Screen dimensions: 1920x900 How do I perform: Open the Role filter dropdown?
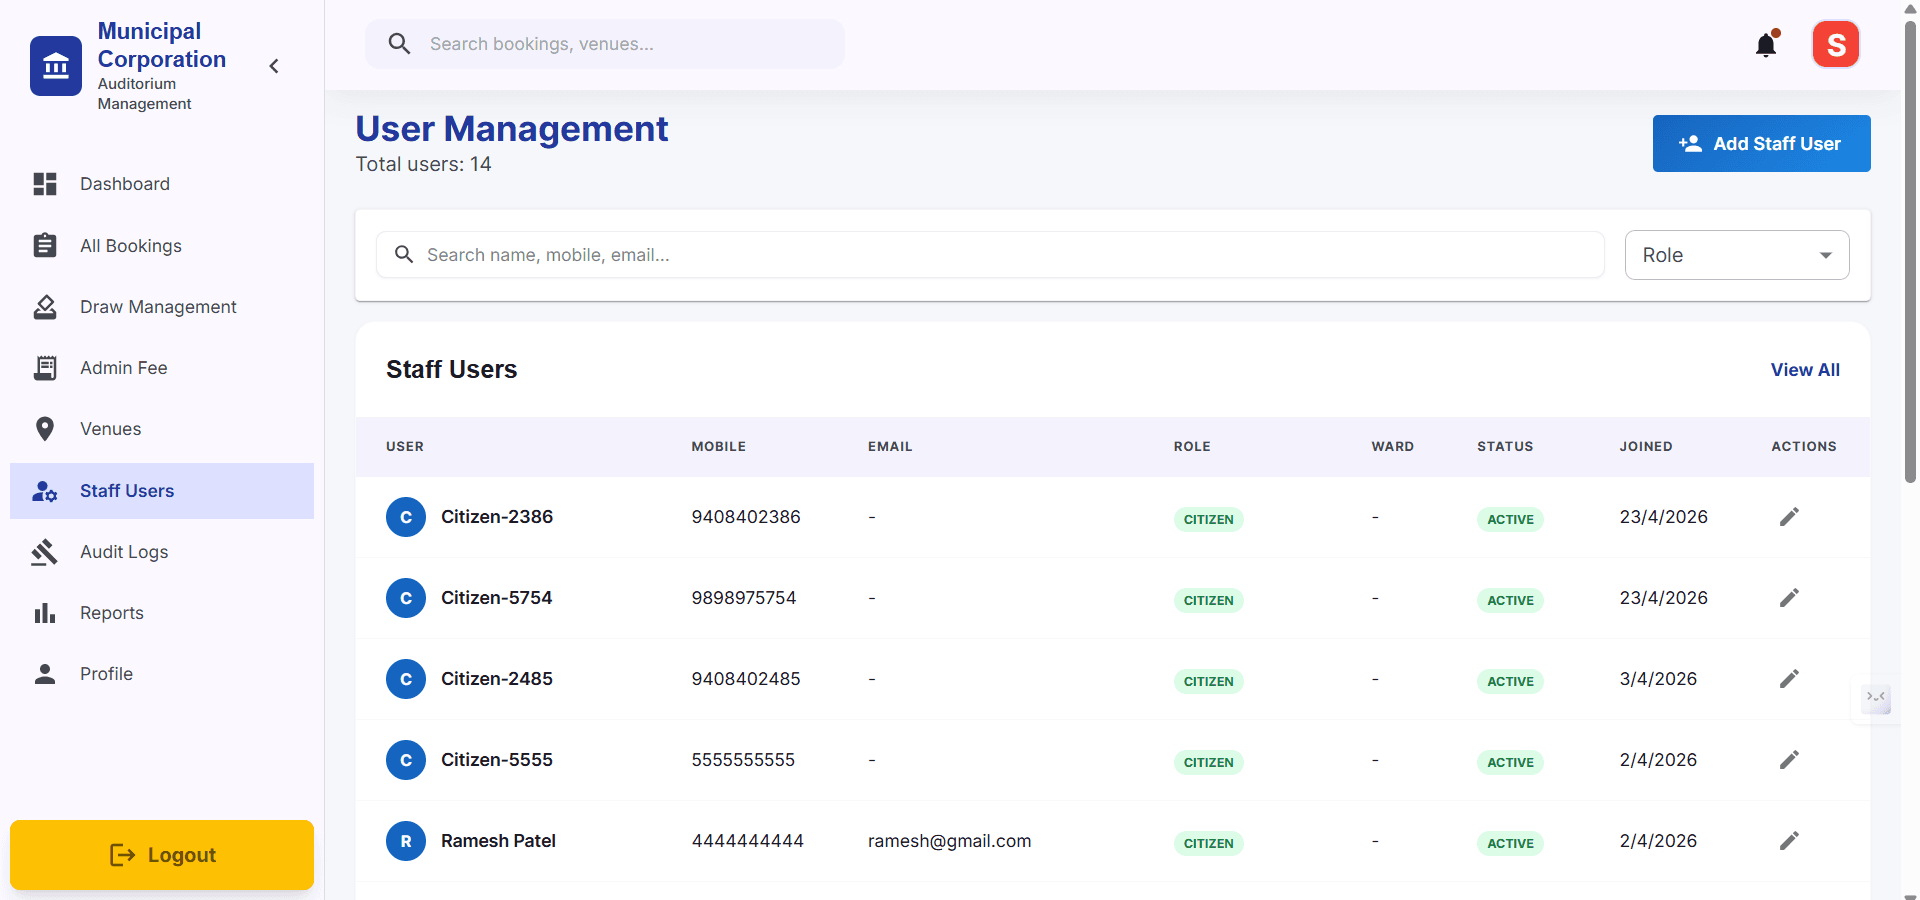(x=1737, y=255)
